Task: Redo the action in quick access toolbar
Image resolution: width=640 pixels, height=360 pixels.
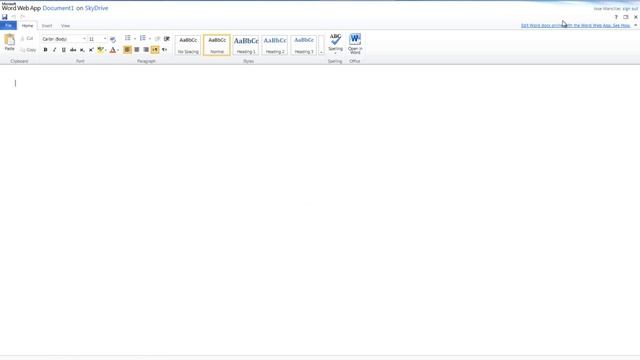Action: 22,17
